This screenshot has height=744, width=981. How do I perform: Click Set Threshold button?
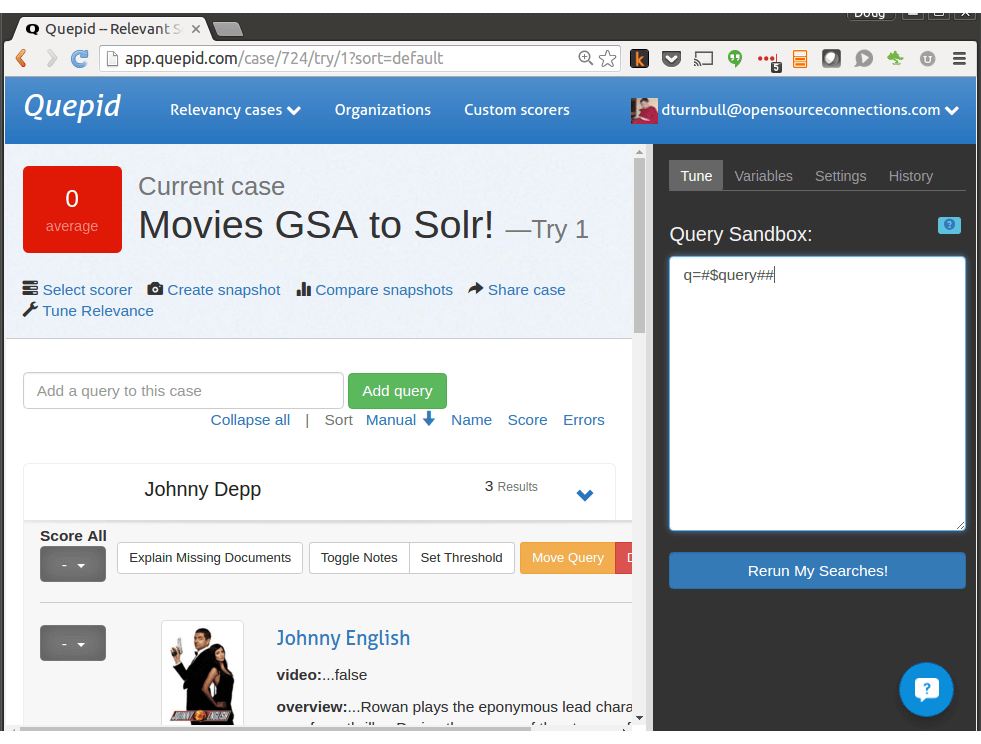(462, 558)
